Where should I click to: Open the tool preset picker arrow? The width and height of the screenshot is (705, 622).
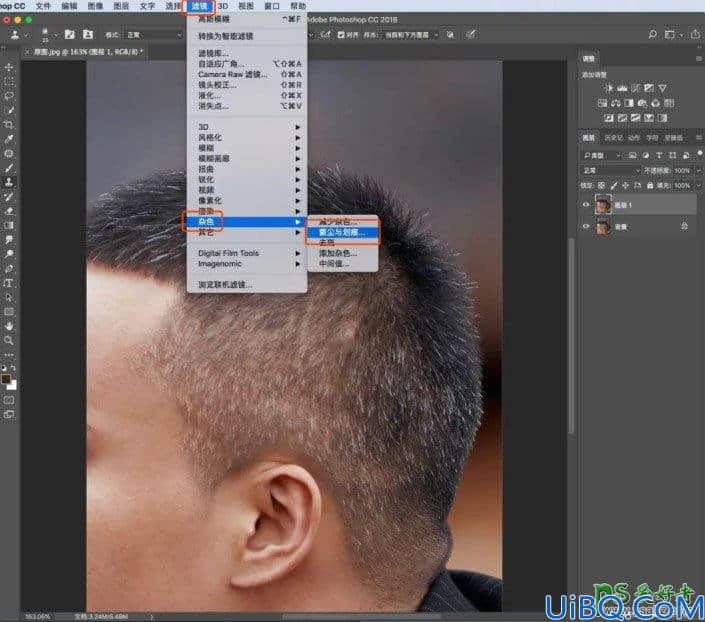tap(27, 35)
